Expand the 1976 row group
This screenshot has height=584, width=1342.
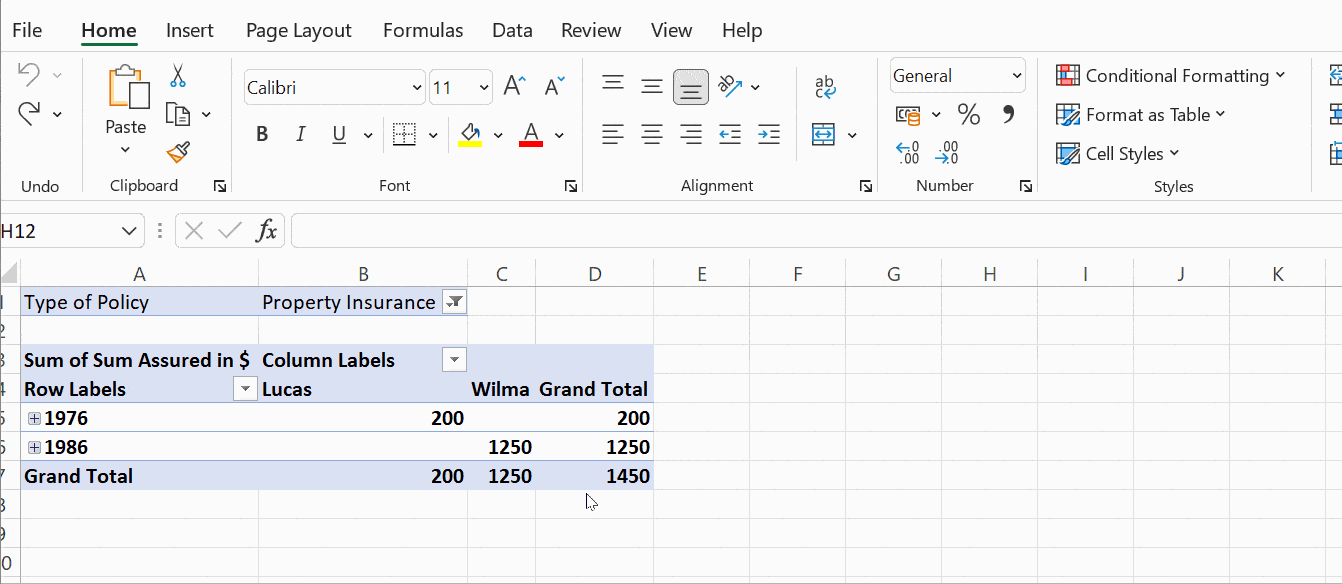click(33, 418)
